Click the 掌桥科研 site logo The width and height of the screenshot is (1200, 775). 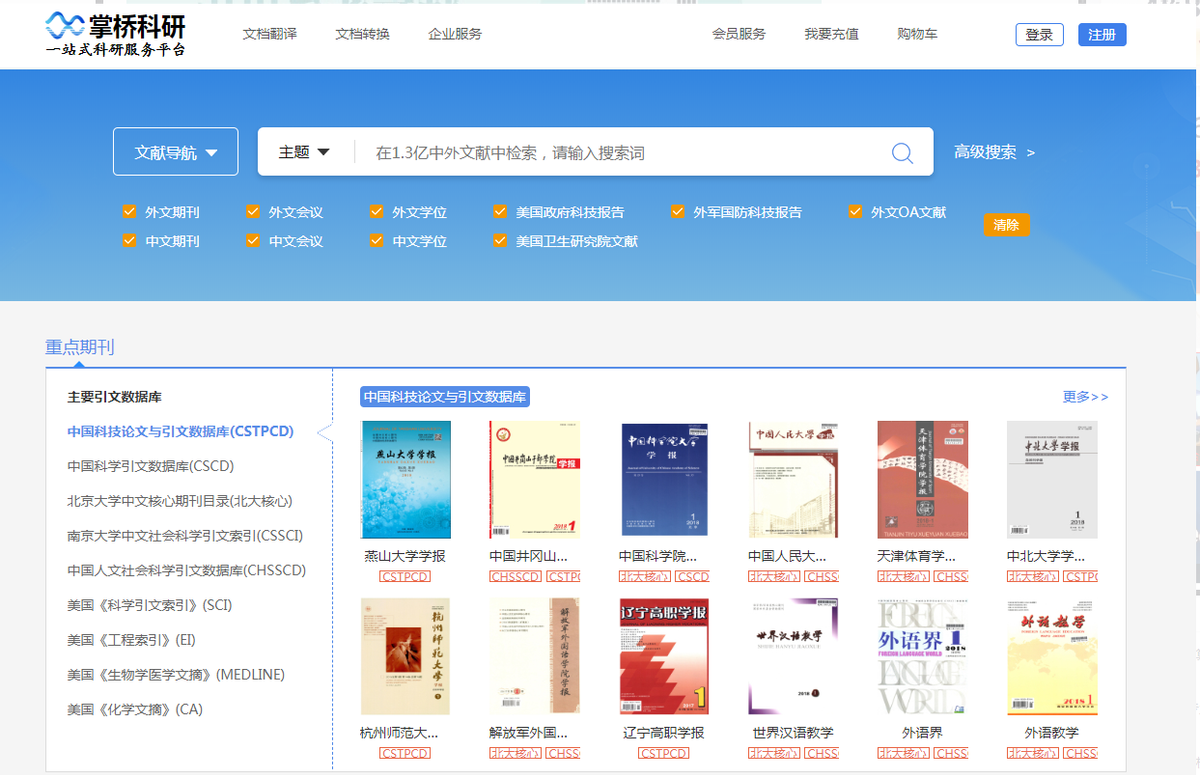(116, 34)
